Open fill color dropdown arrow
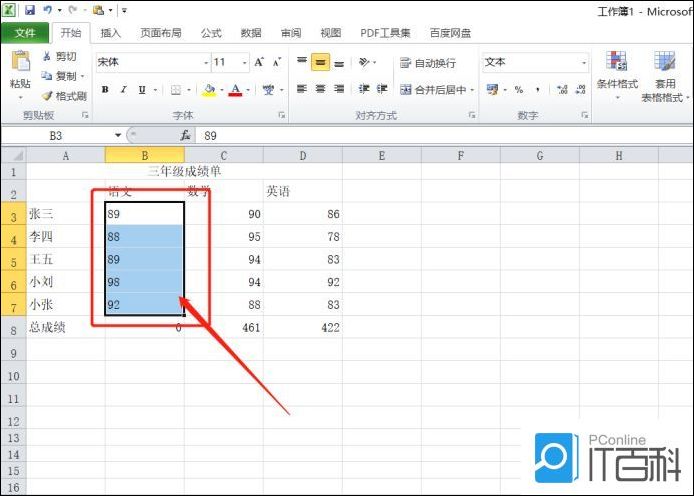 [x=221, y=90]
